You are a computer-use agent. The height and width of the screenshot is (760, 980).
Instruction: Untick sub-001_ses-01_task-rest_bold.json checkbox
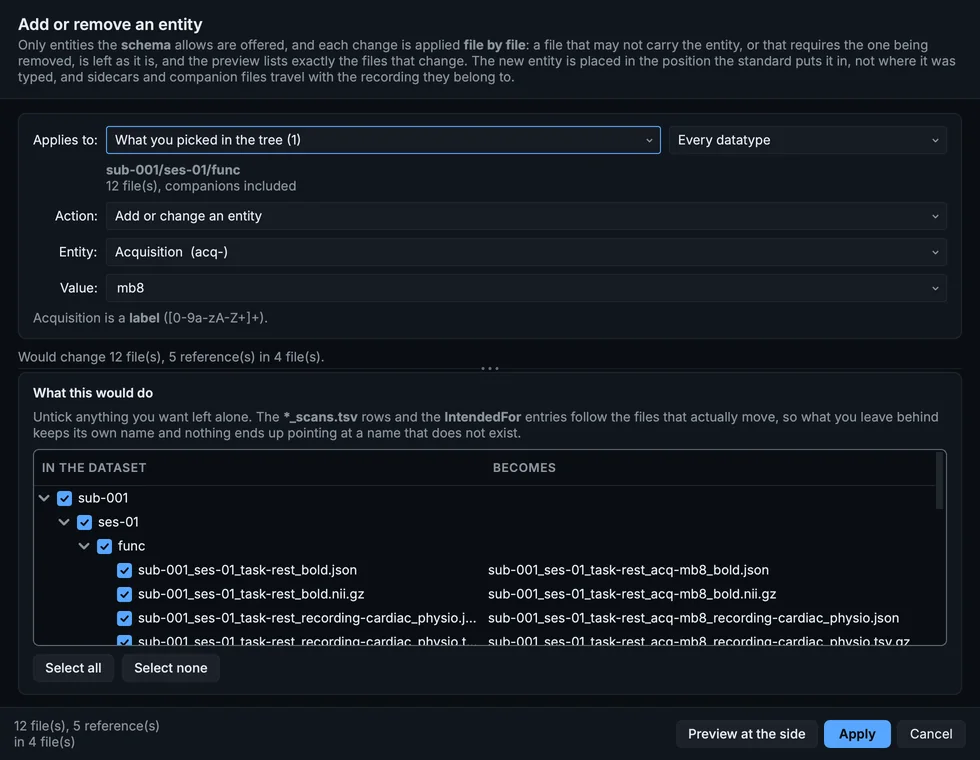124,570
